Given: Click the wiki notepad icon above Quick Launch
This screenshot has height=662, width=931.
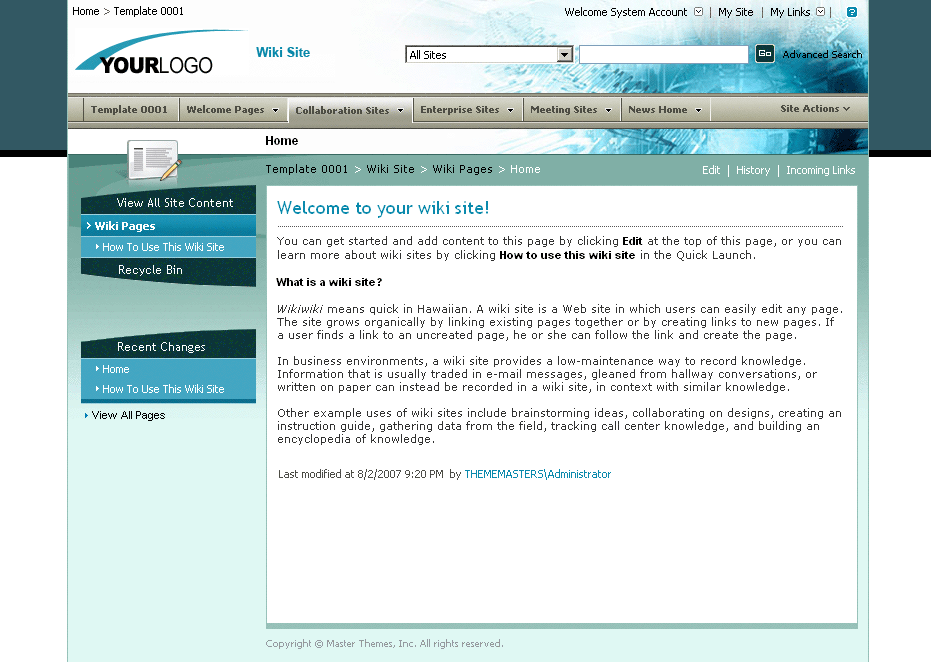Looking at the screenshot, I should (150, 158).
